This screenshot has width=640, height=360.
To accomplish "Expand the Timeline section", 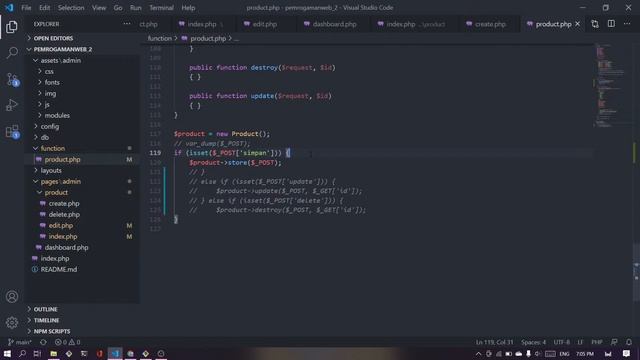I will (x=46, y=320).
